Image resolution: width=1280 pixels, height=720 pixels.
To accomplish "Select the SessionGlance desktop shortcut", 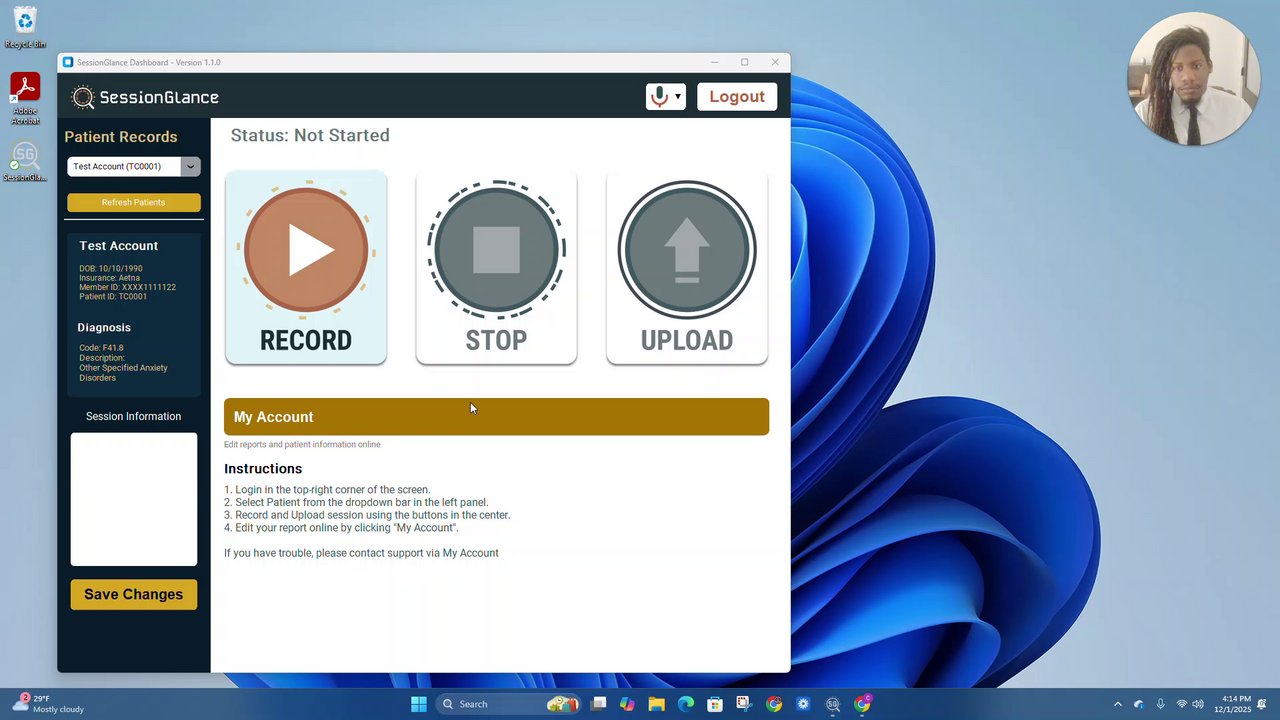I will [25, 163].
